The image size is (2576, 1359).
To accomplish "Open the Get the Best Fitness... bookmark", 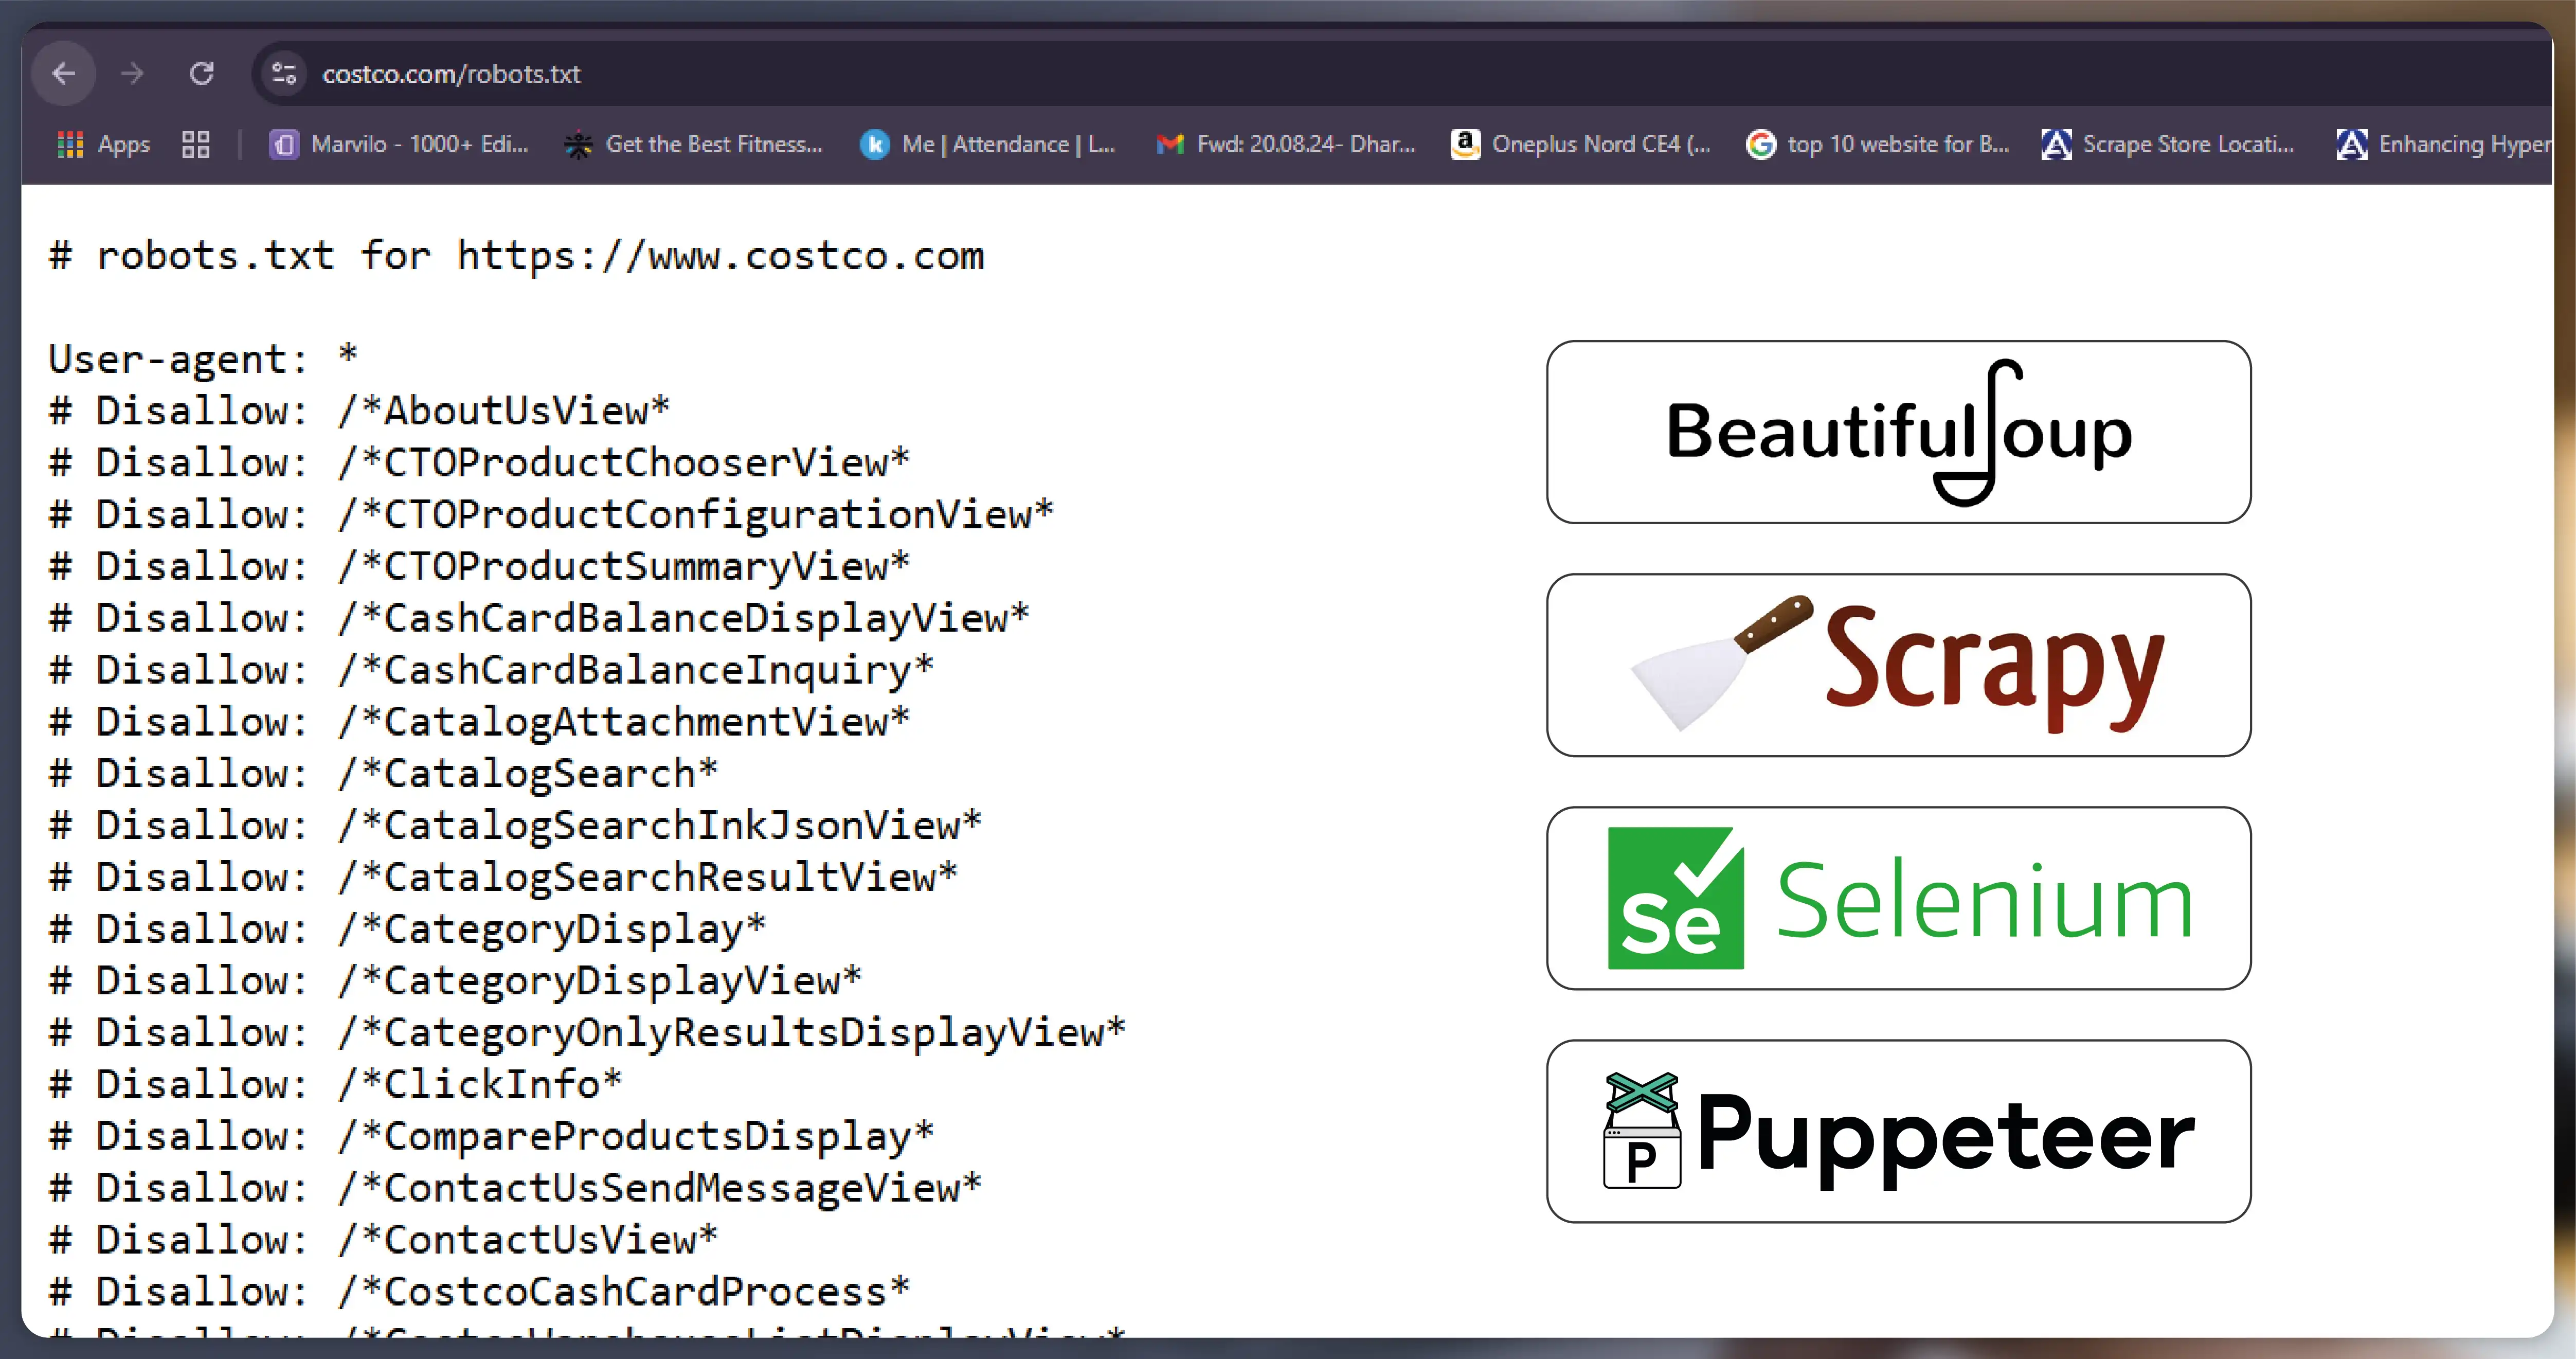I will pos(694,145).
